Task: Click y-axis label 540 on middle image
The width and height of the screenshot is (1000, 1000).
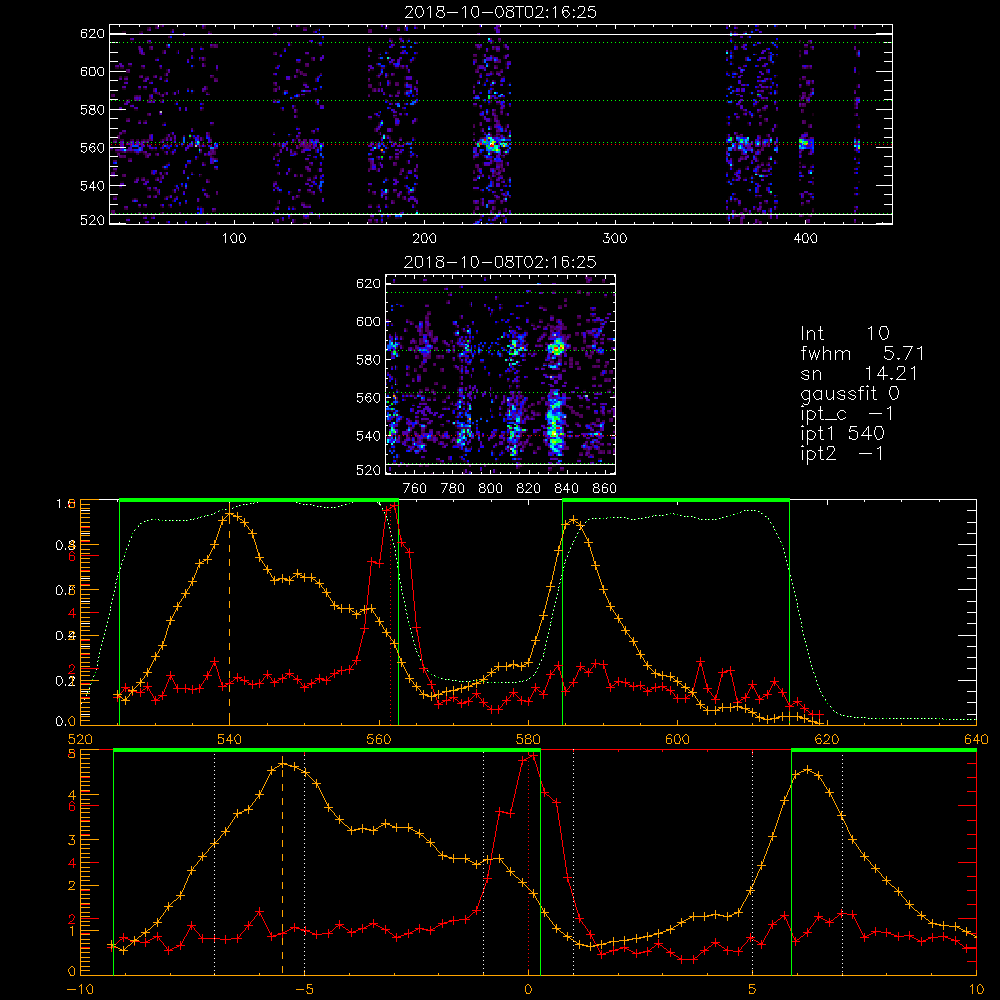Action: click(369, 436)
